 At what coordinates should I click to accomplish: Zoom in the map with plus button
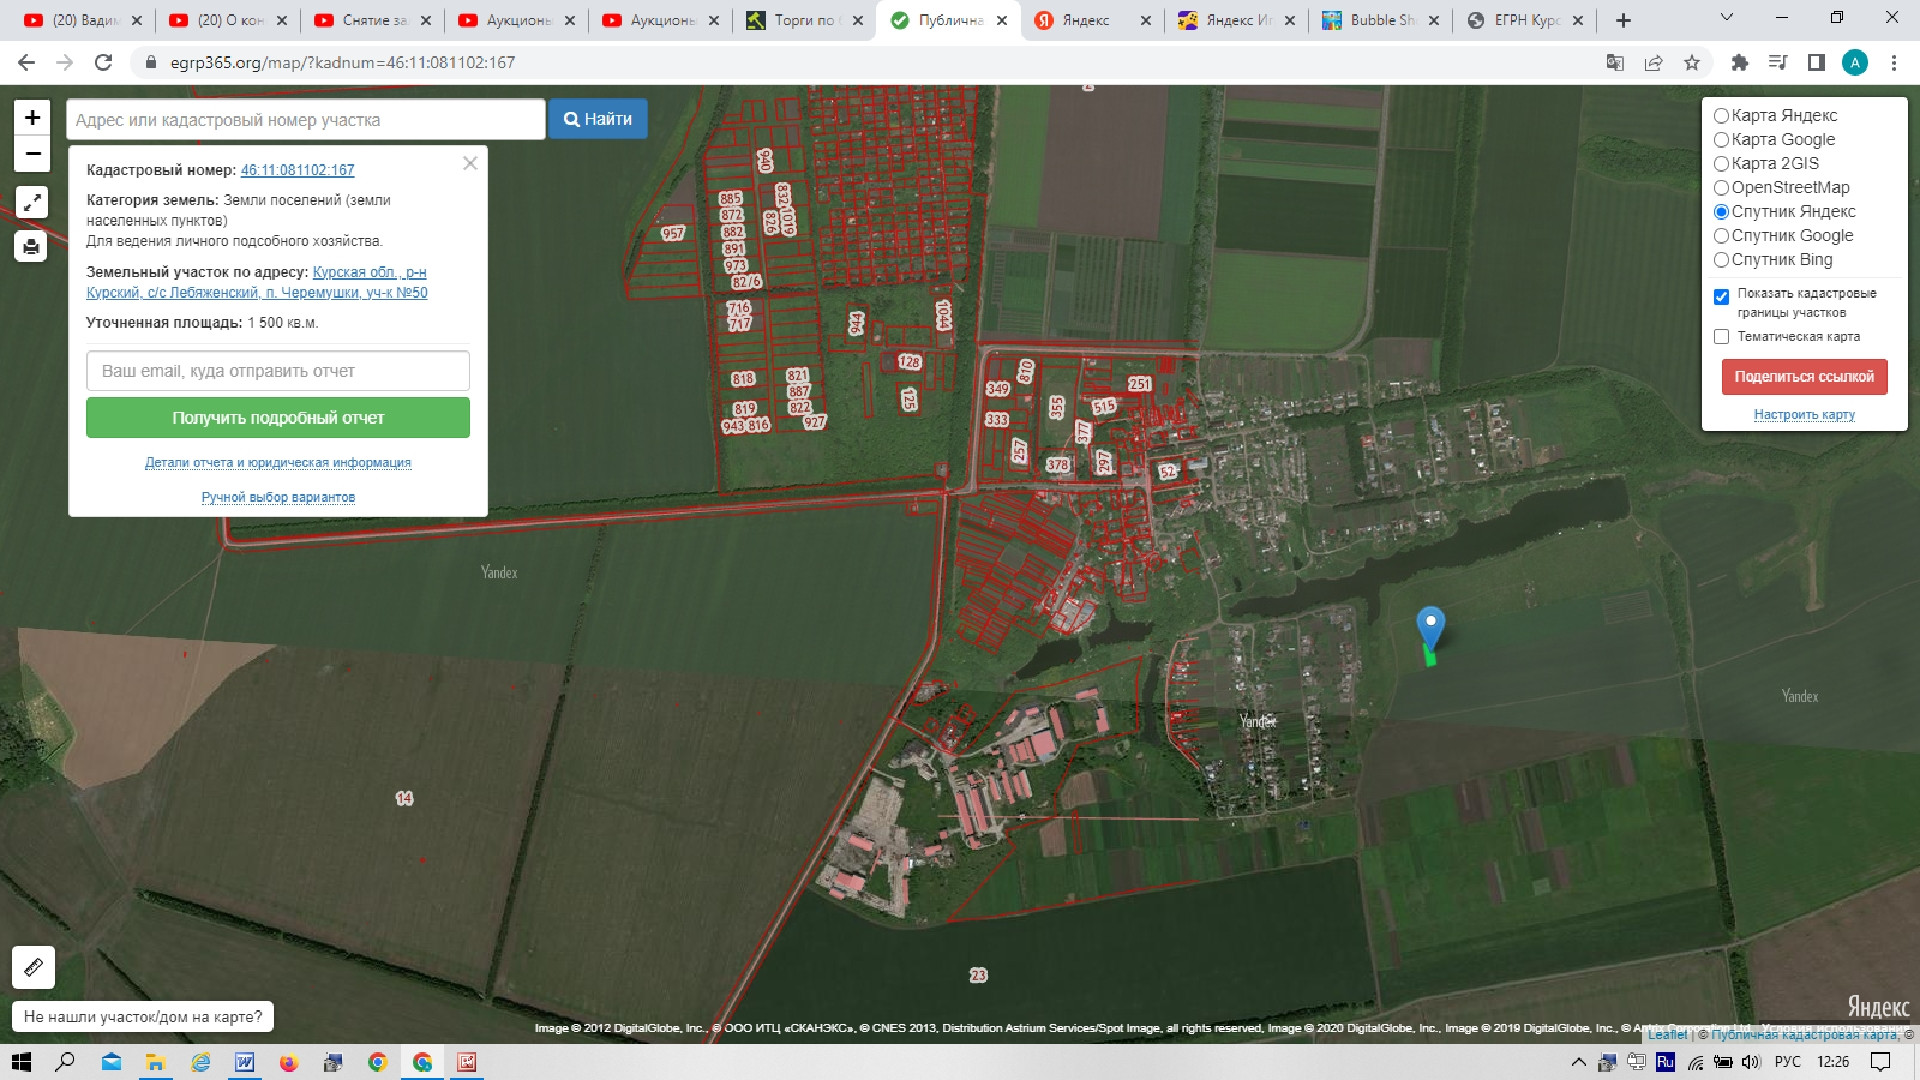[x=32, y=118]
